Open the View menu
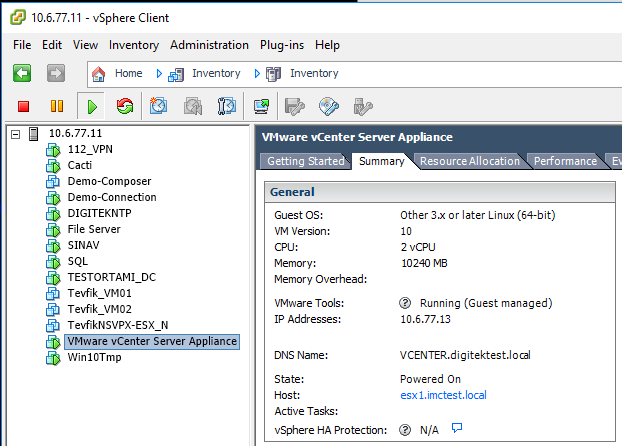Screen dimensions: 622x446 pyautogui.click(x=85, y=45)
